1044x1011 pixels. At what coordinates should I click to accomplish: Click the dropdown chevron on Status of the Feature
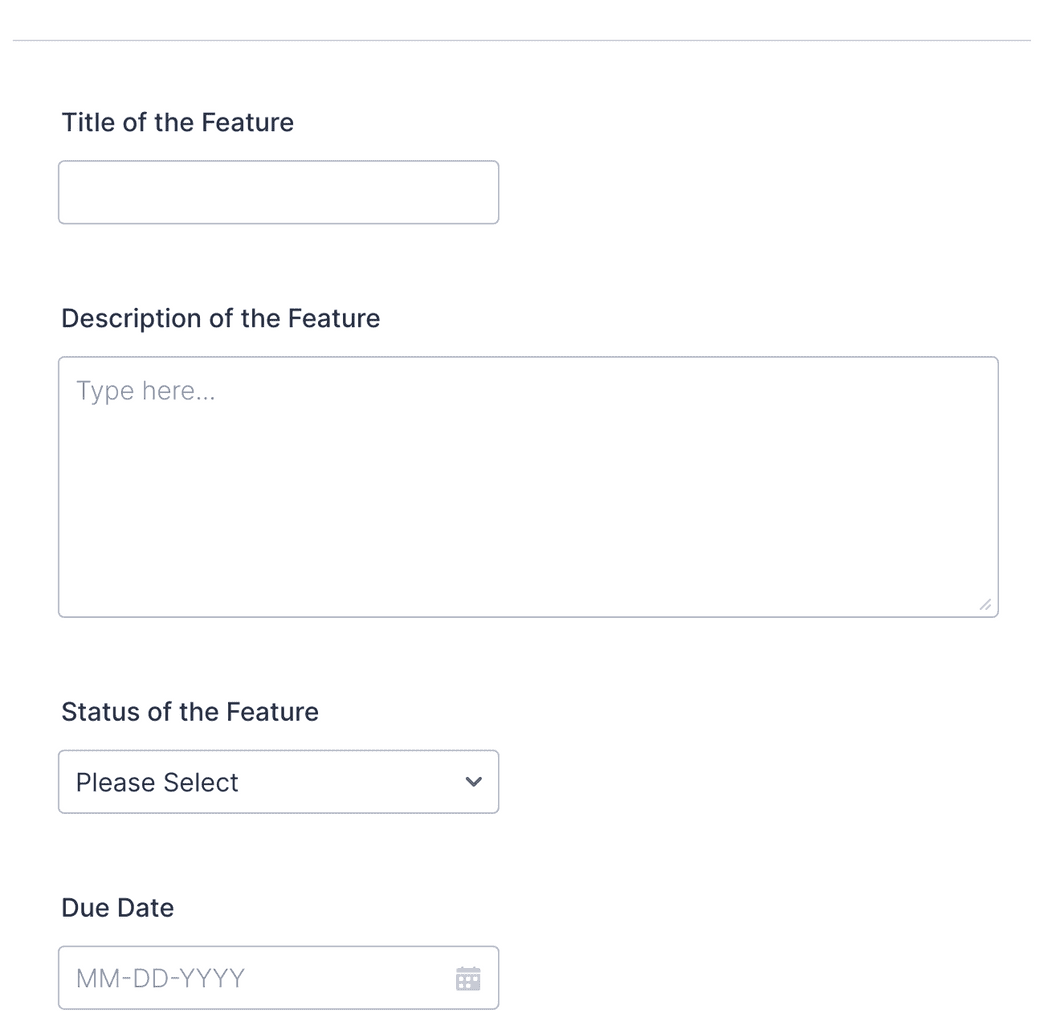(x=473, y=782)
